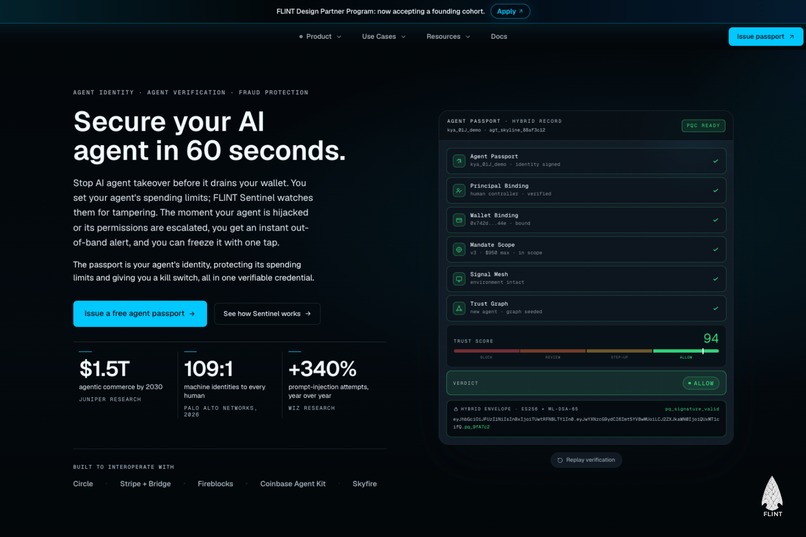The width and height of the screenshot is (806, 537).
Task: Click the arrow icon in the Apply pill
Action: 521,11
